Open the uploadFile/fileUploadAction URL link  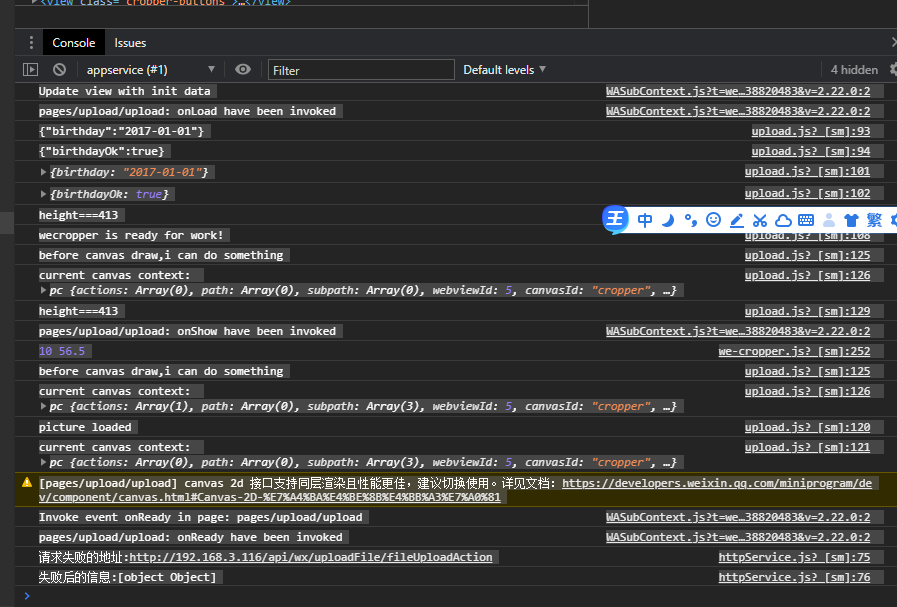point(311,557)
